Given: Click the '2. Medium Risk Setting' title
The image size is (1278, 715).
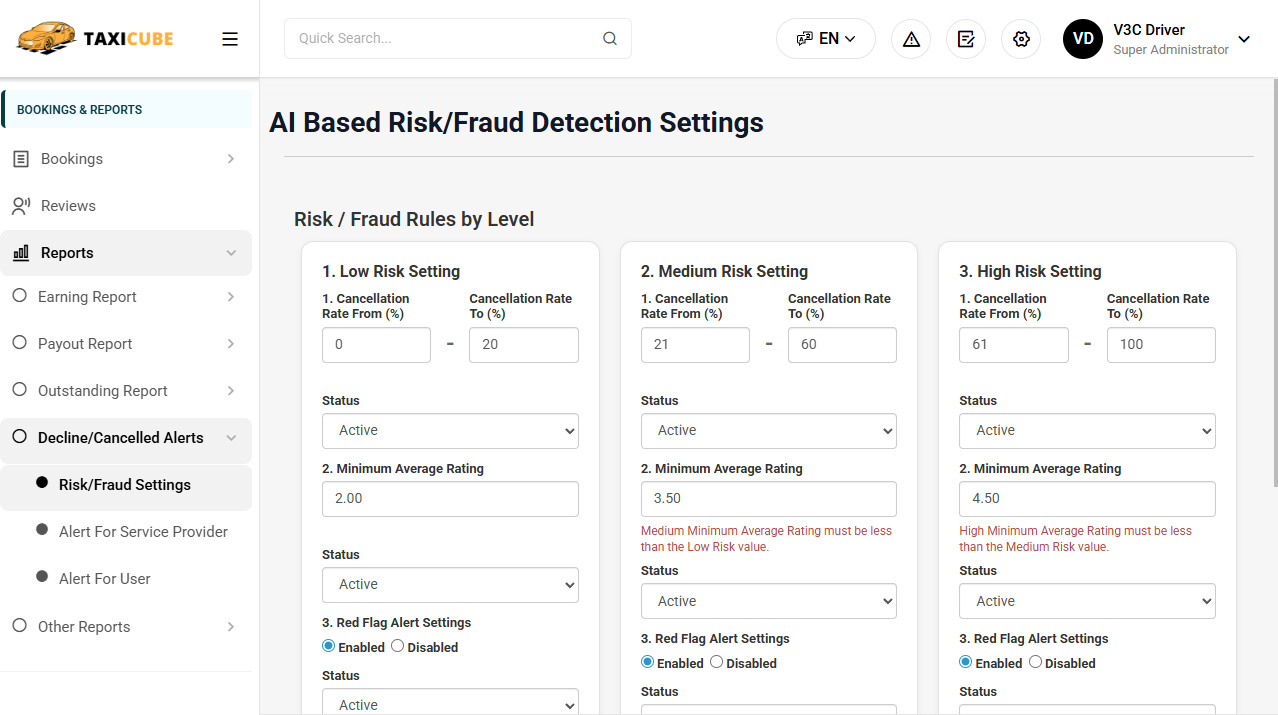Looking at the screenshot, I should pos(724,271).
